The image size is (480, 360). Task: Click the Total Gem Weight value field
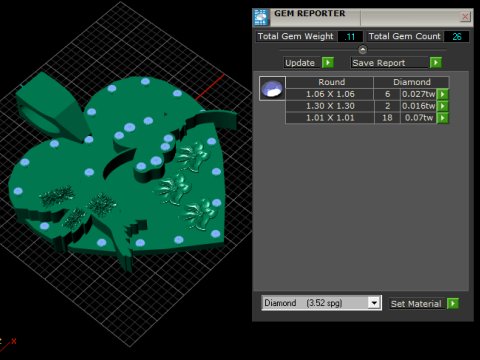click(x=350, y=36)
